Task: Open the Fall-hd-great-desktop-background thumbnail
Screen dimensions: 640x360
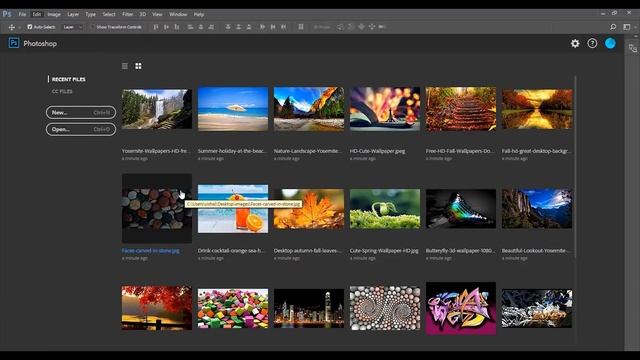Action: tap(537, 109)
